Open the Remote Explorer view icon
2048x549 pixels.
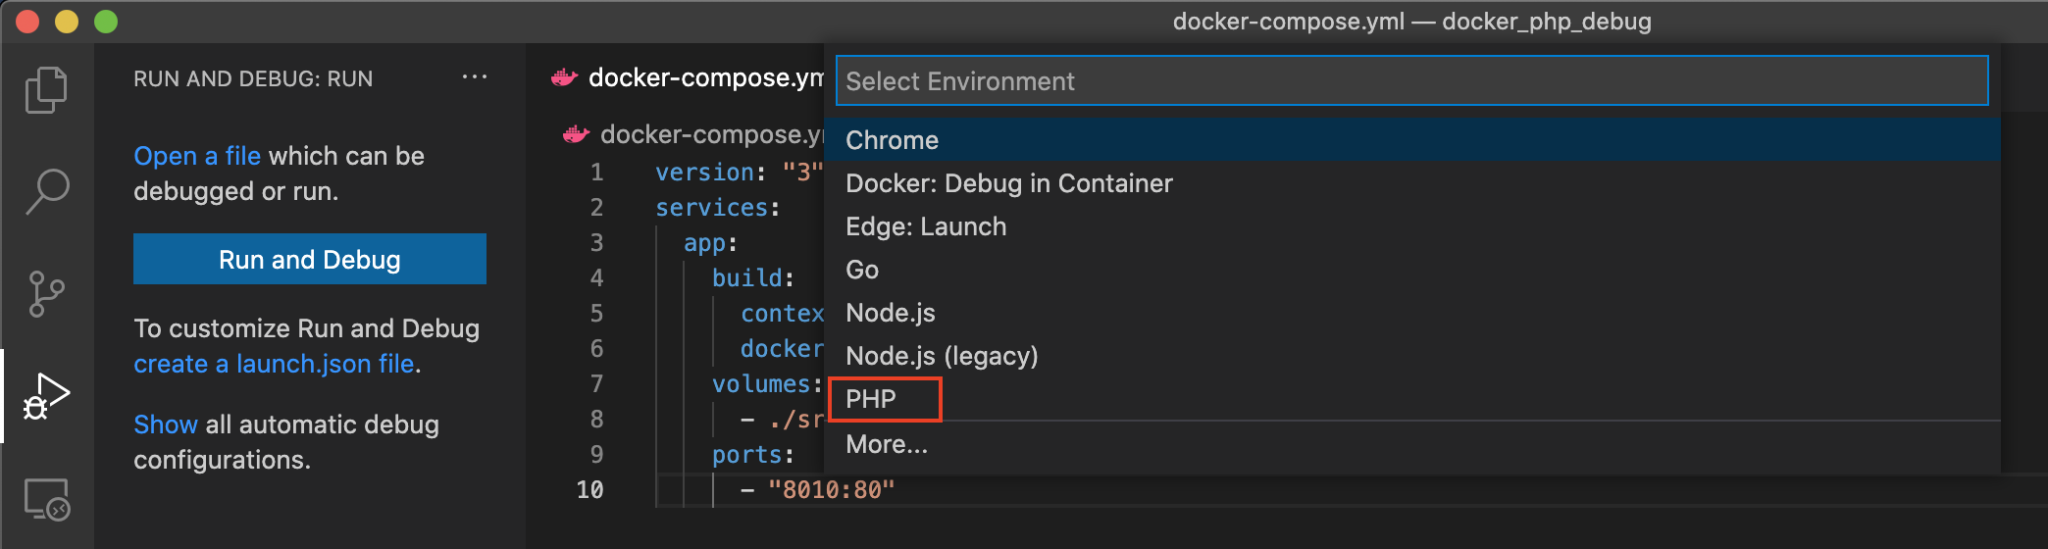[46, 499]
